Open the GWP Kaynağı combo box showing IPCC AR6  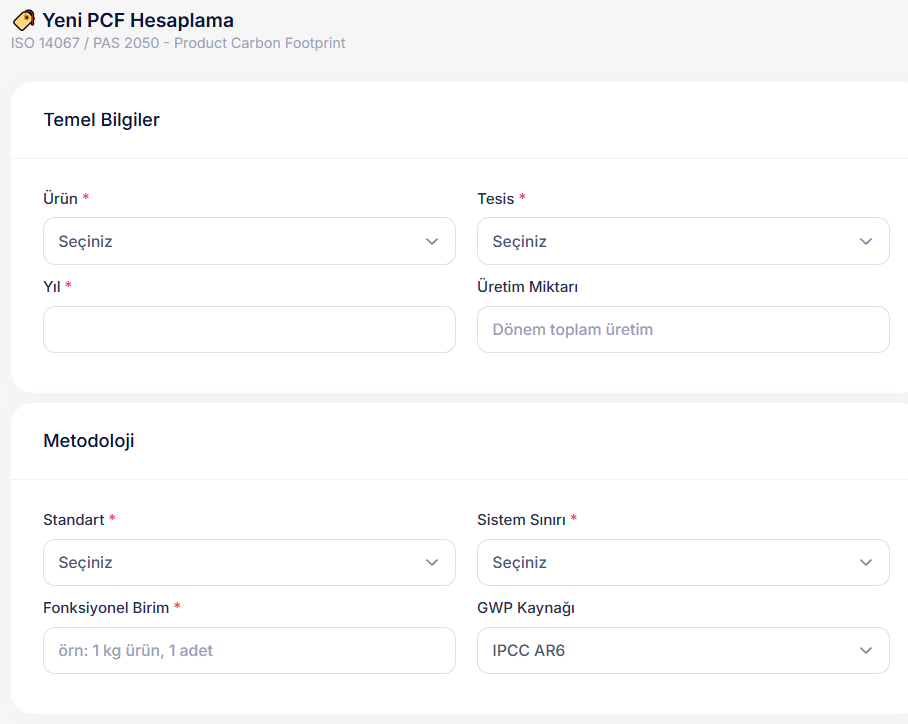[x=683, y=651]
